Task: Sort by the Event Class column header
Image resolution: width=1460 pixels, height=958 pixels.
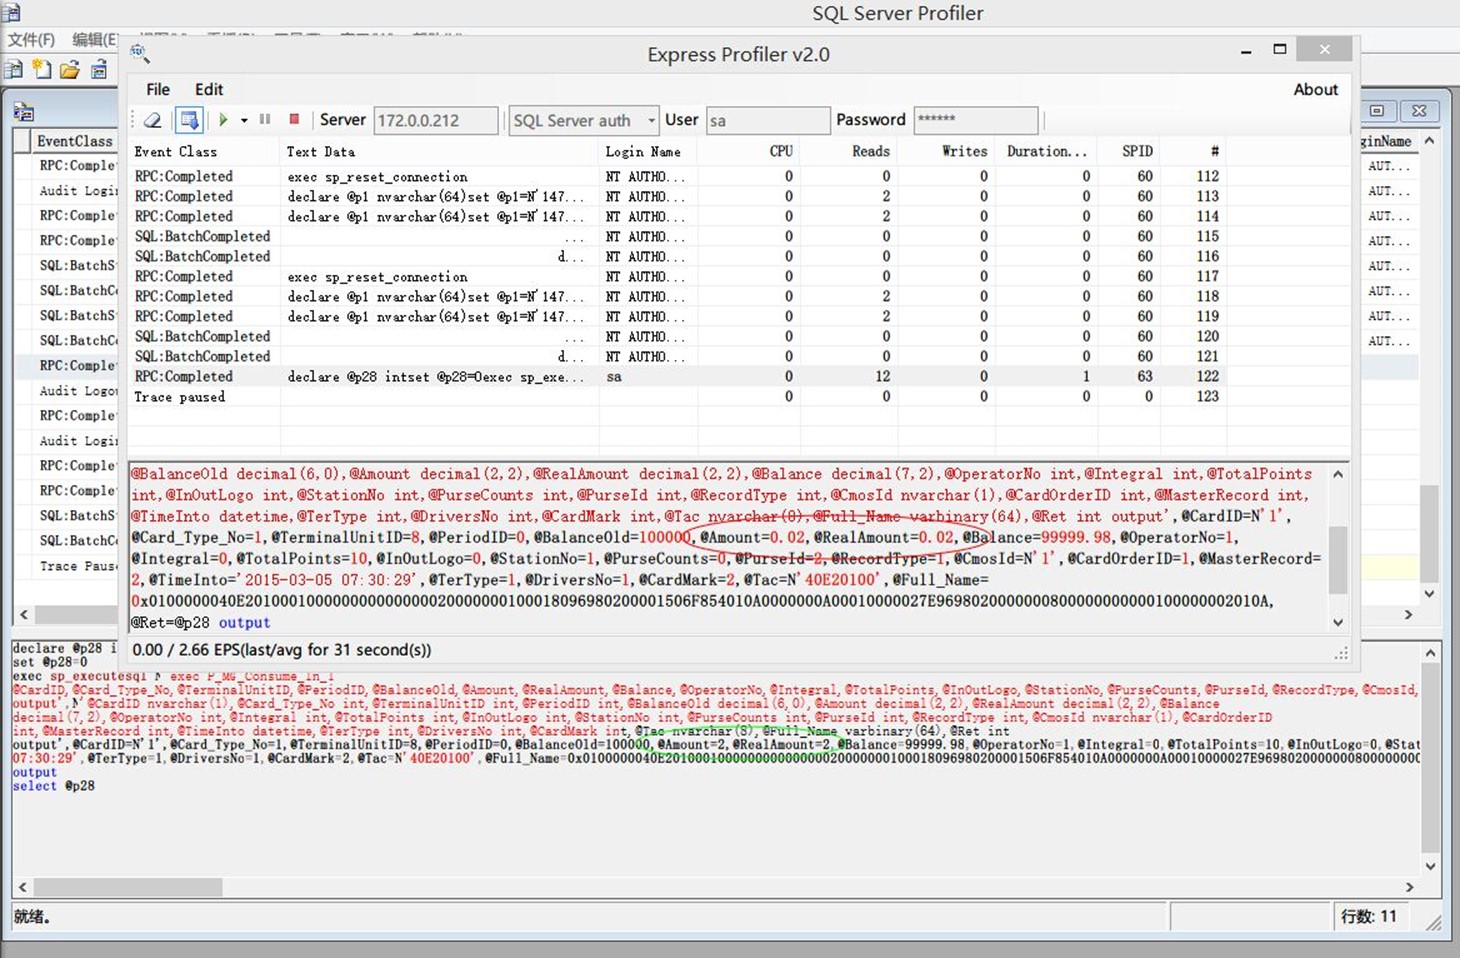Action: (204, 151)
